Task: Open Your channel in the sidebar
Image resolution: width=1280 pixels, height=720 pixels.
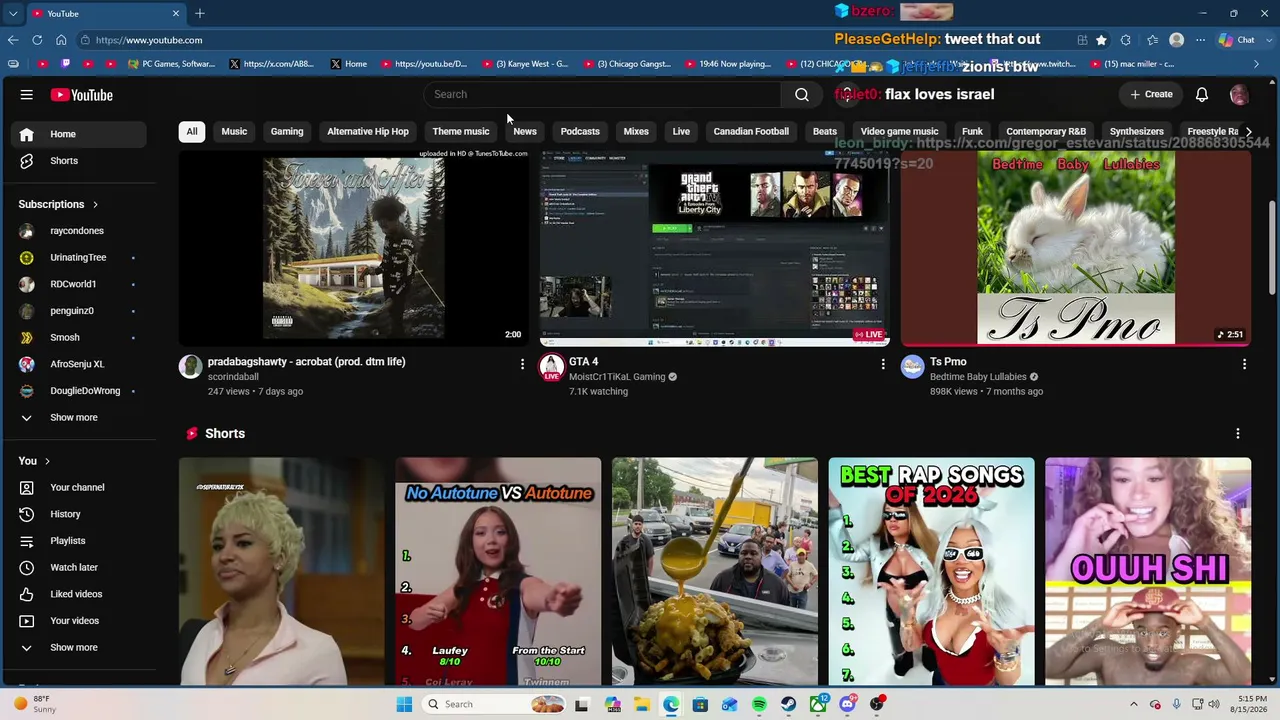Action: pos(77,487)
